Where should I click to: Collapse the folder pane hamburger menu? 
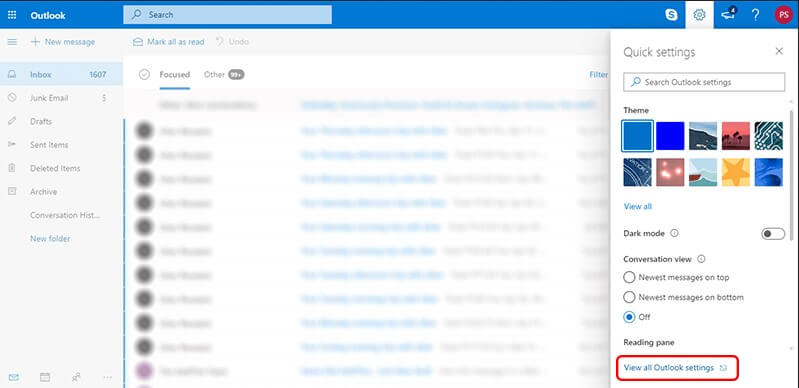tap(12, 42)
